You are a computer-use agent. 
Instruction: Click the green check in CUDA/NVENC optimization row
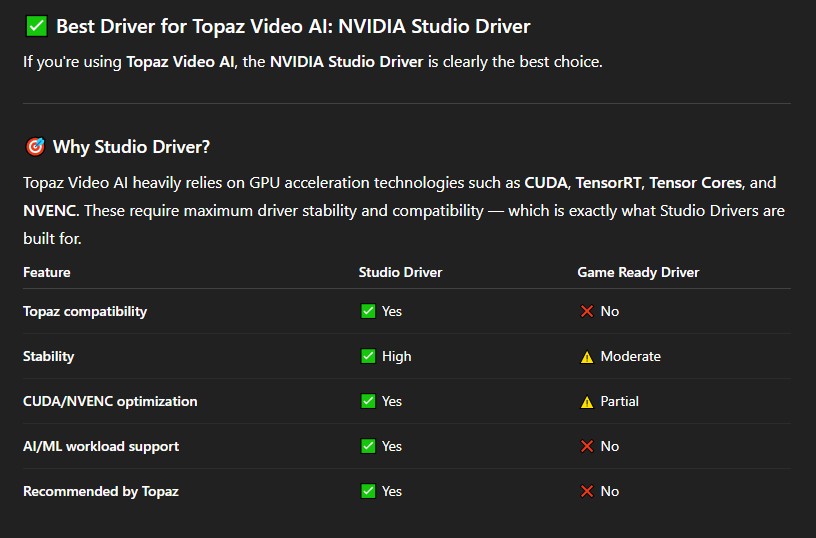click(368, 401)
